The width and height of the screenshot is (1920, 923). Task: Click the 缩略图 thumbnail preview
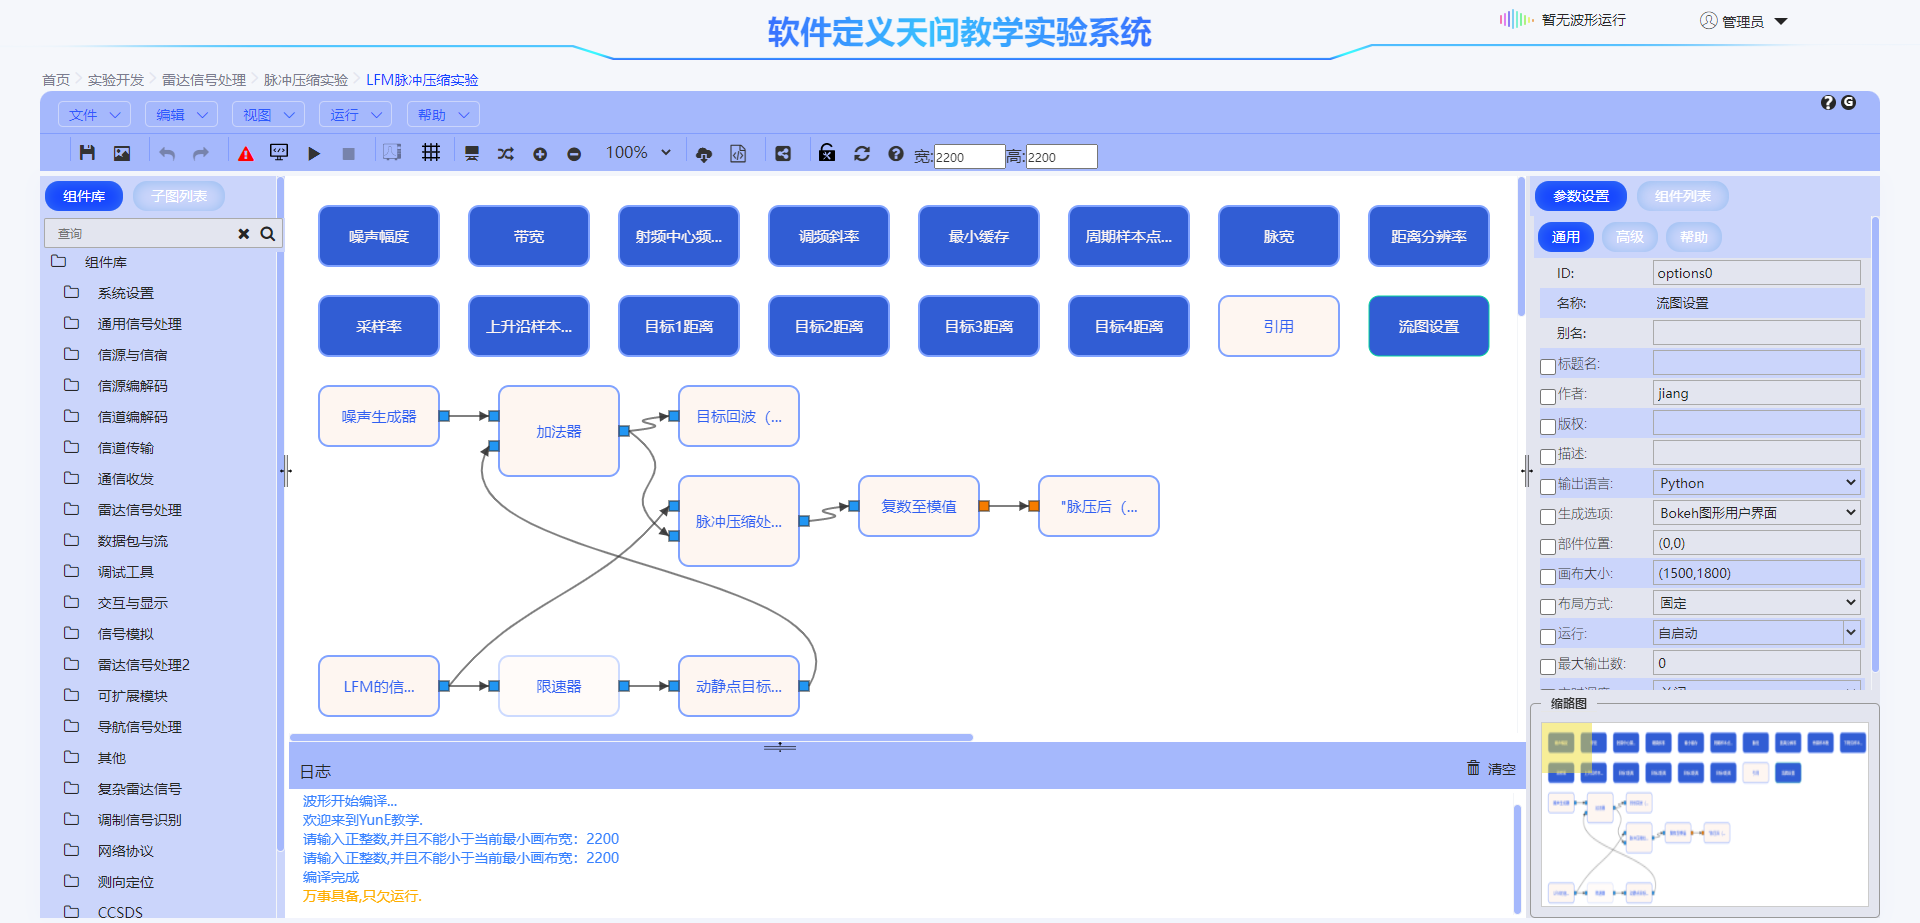tap(1704, 814)
